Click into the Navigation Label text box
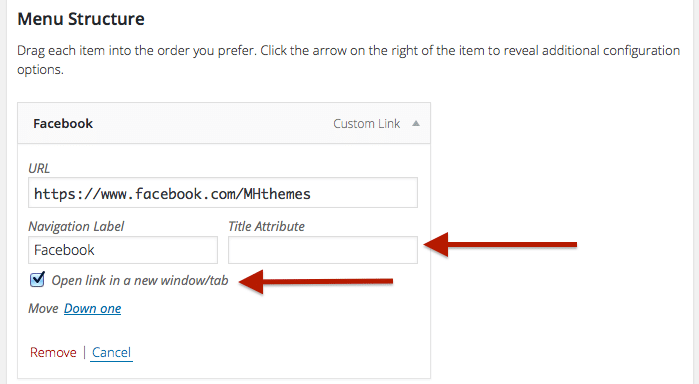This screenshot has width=699, height=384. coord(123,250)
